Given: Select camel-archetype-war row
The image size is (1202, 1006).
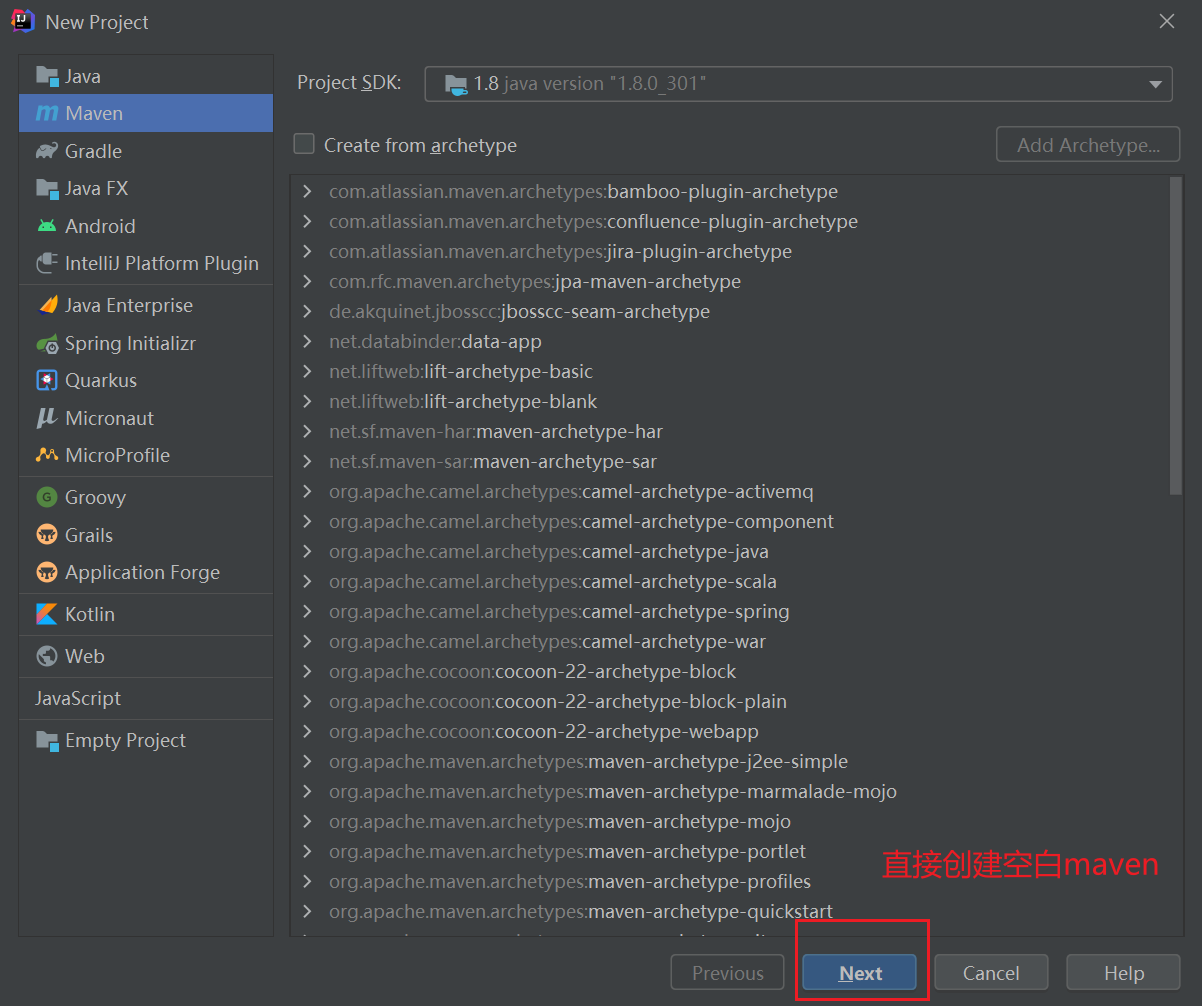Looking at the screenshot, I should tap(730, 641).
